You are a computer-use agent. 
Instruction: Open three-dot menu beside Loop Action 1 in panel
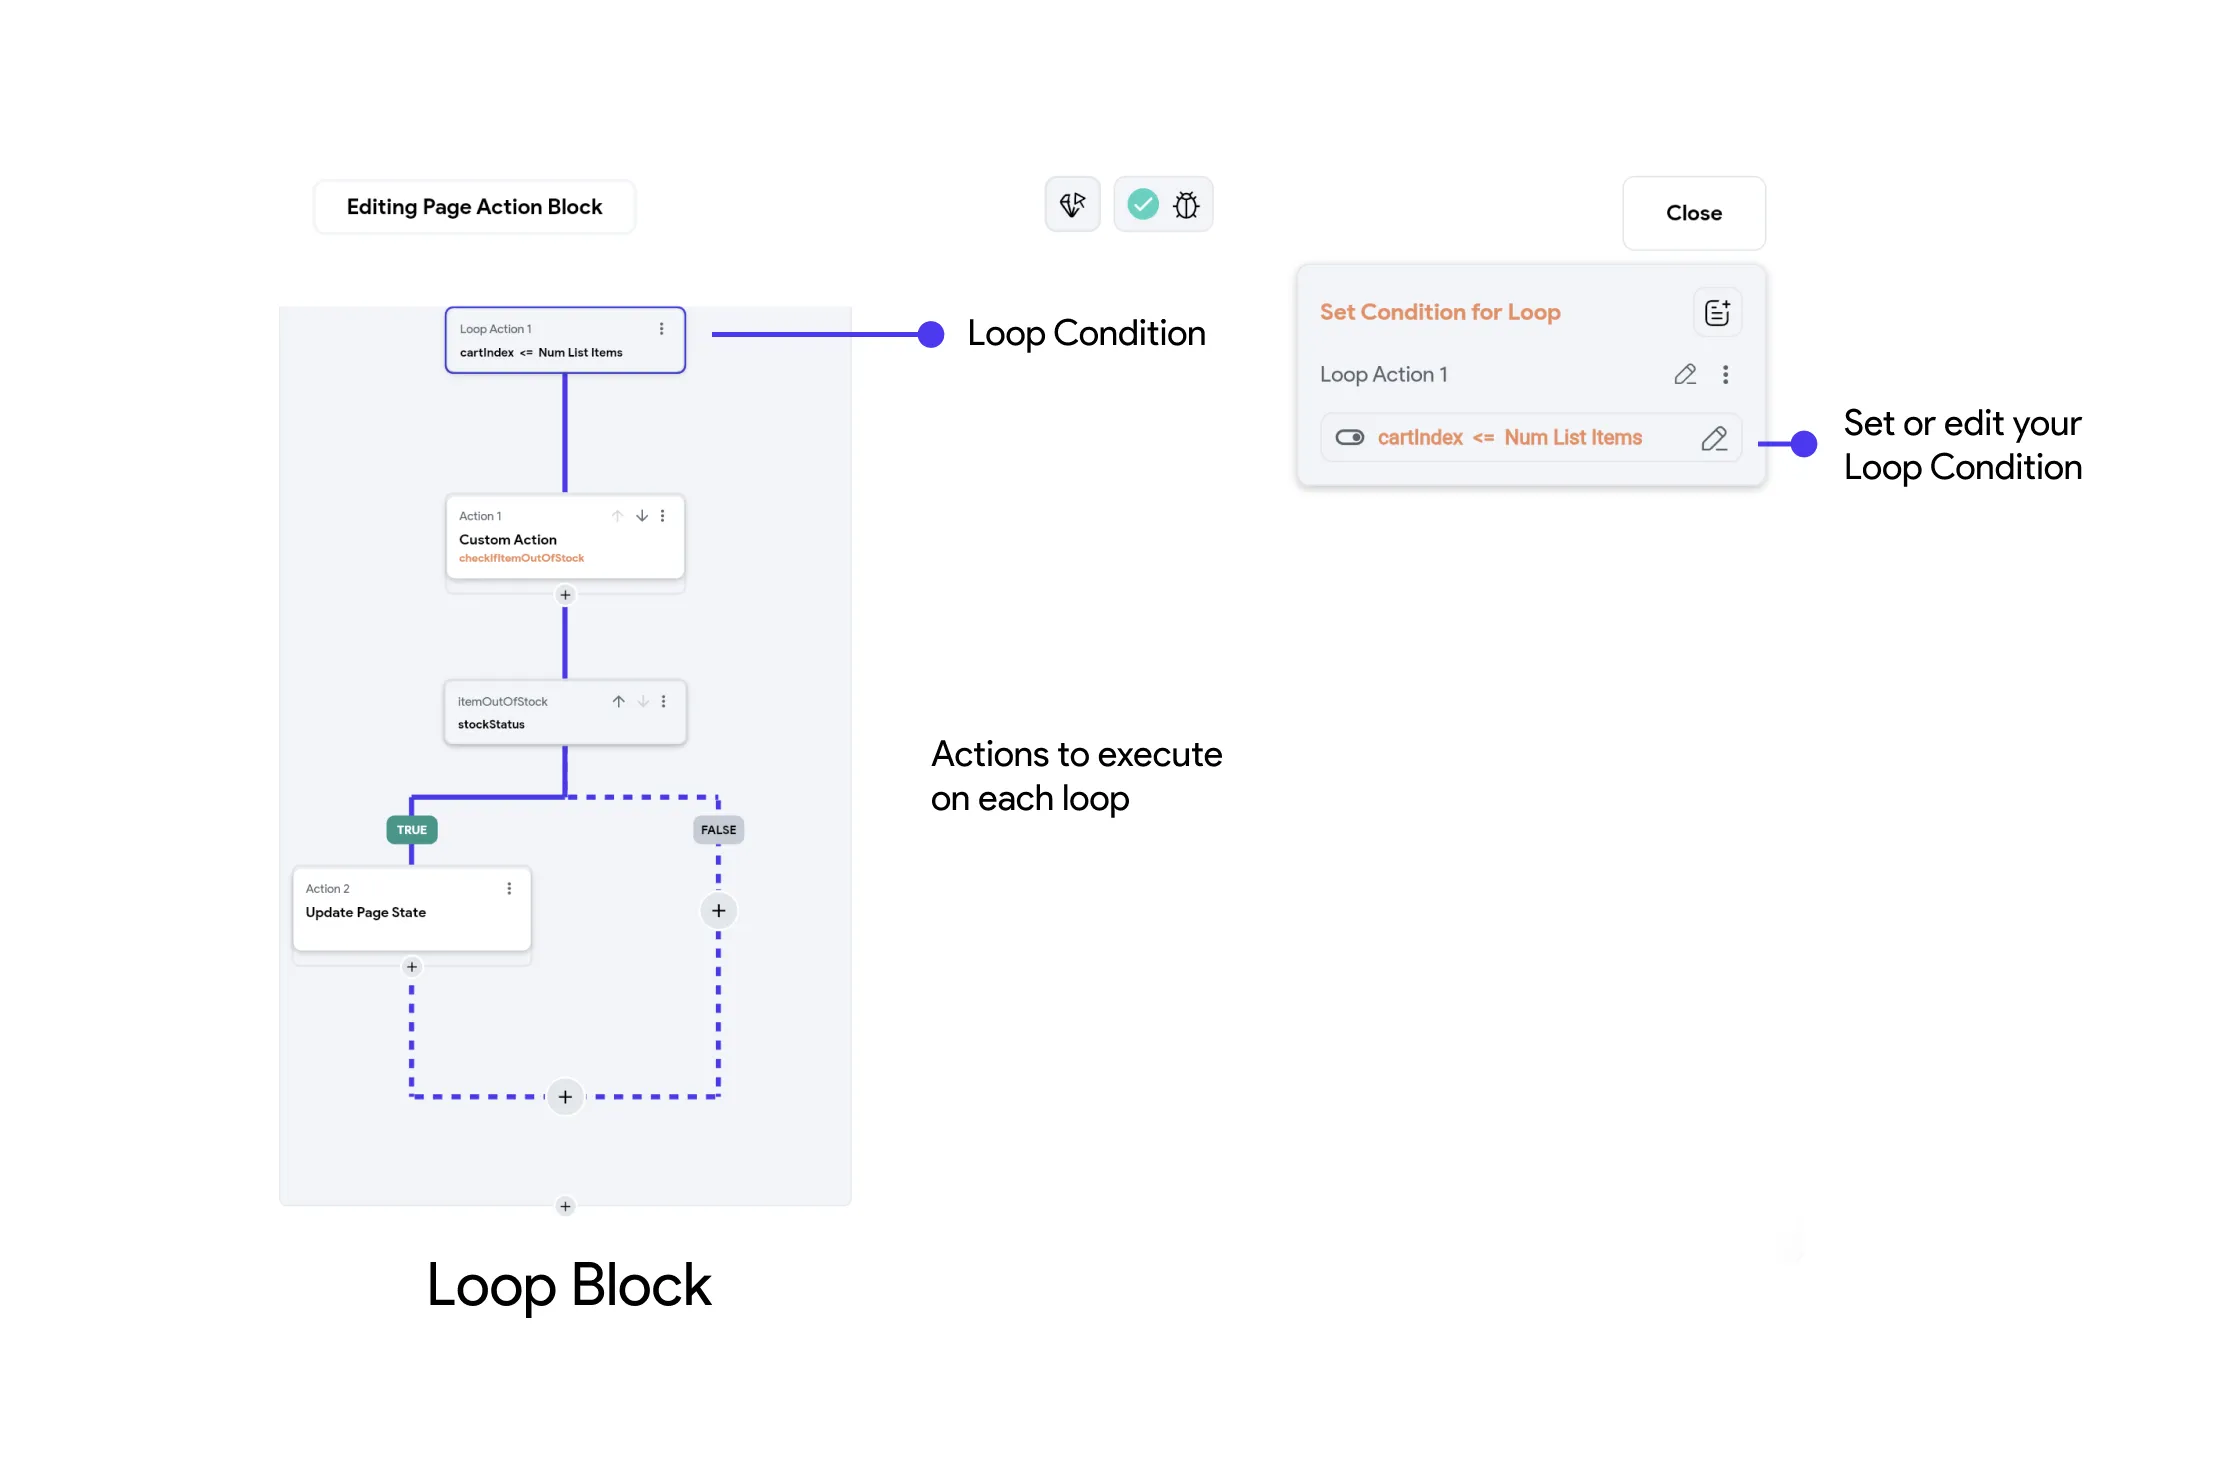point(1725,374)
